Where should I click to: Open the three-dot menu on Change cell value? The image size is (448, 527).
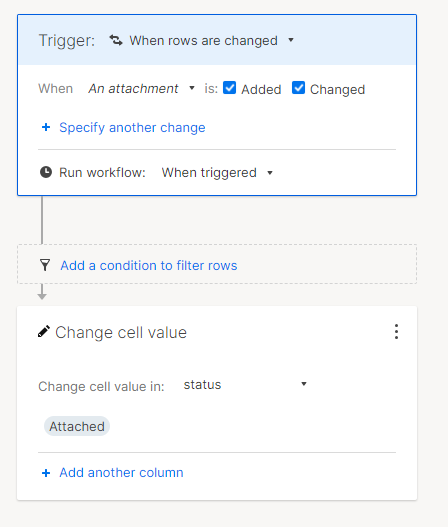[397, 332]
